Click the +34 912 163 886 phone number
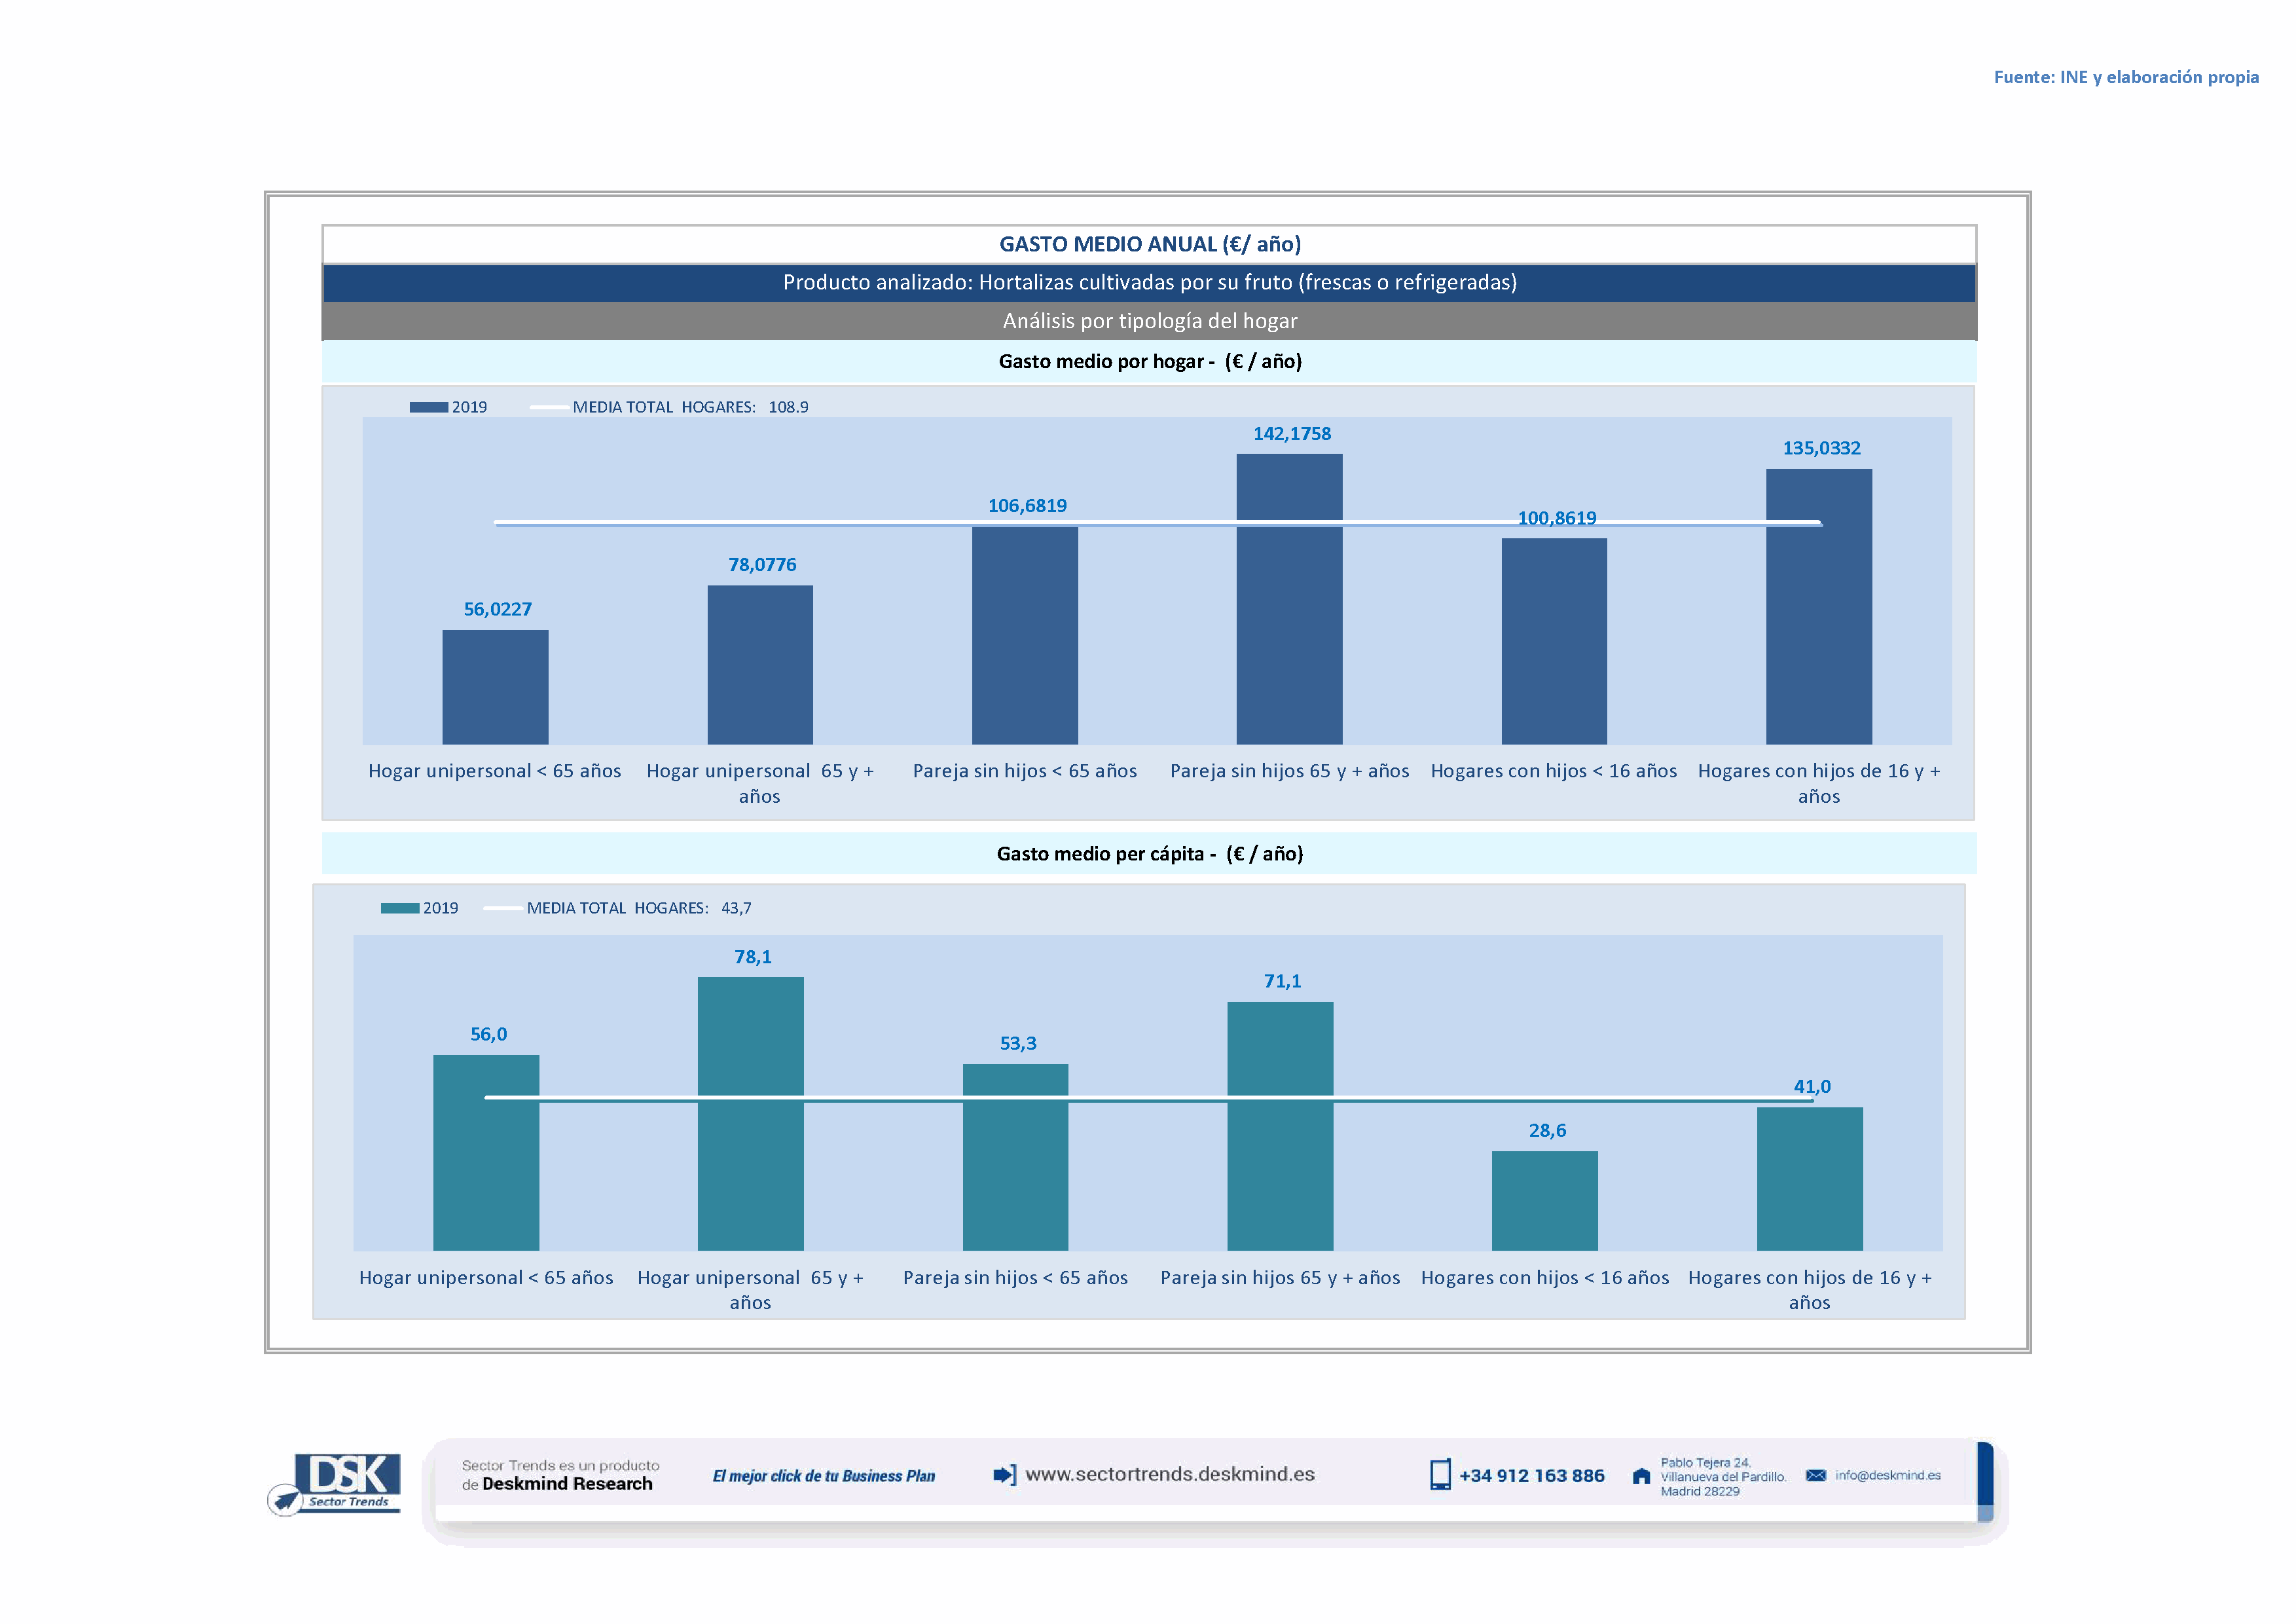This screenshot has height=1624, width=2296. tap(1531, 1476)
